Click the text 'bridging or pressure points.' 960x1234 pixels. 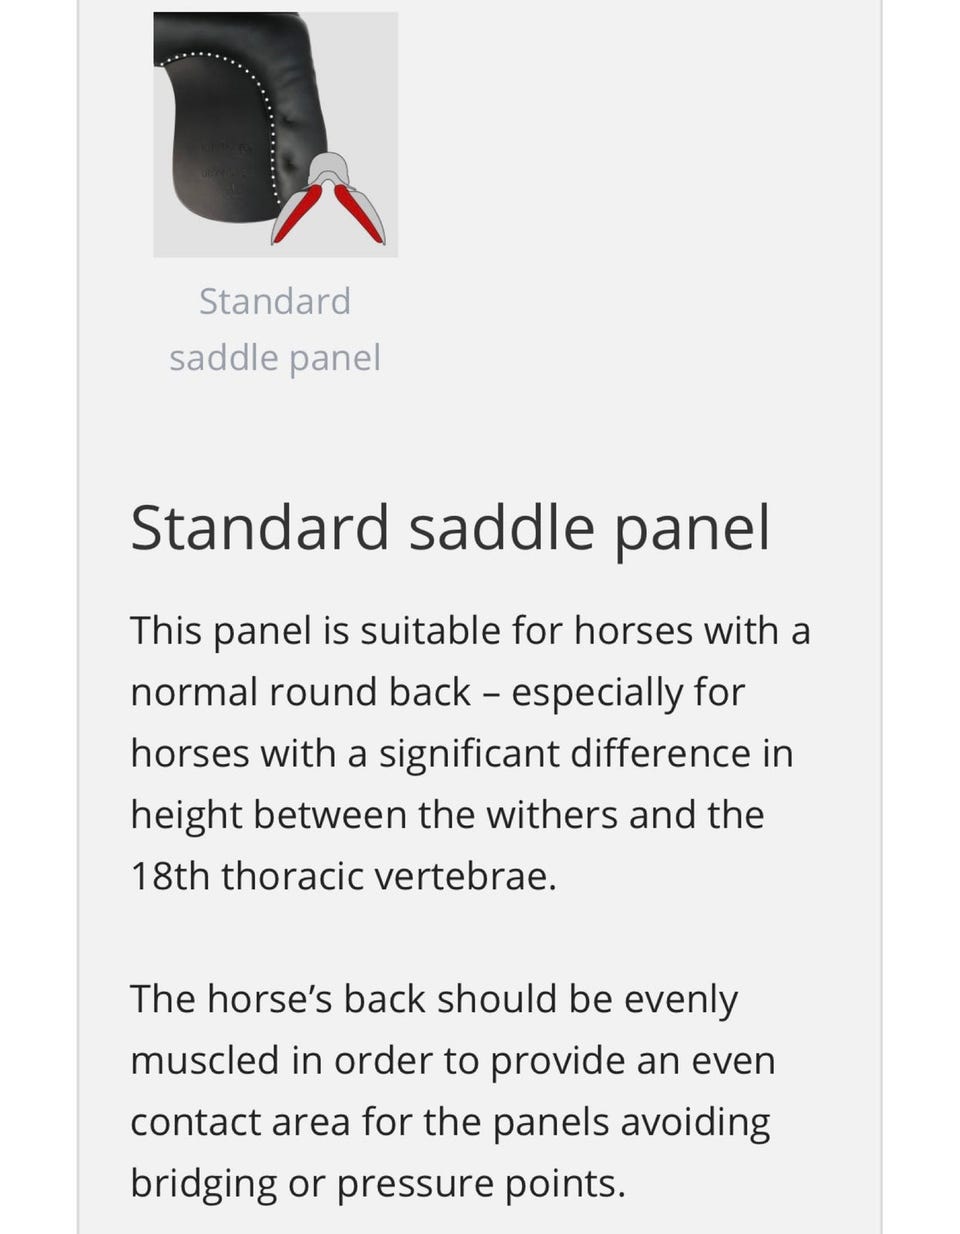pos(378,1183)
